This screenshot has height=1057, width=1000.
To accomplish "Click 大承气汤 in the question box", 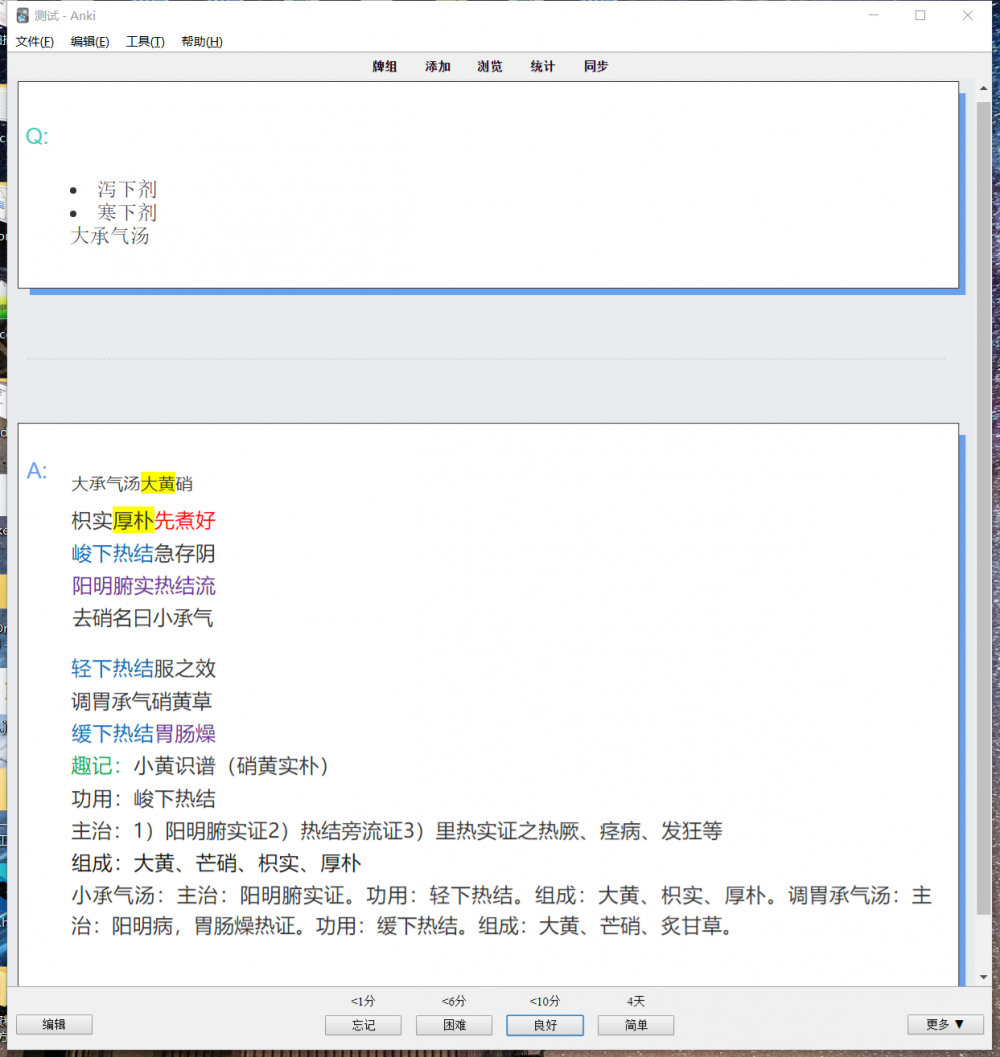I will point(110,236).
